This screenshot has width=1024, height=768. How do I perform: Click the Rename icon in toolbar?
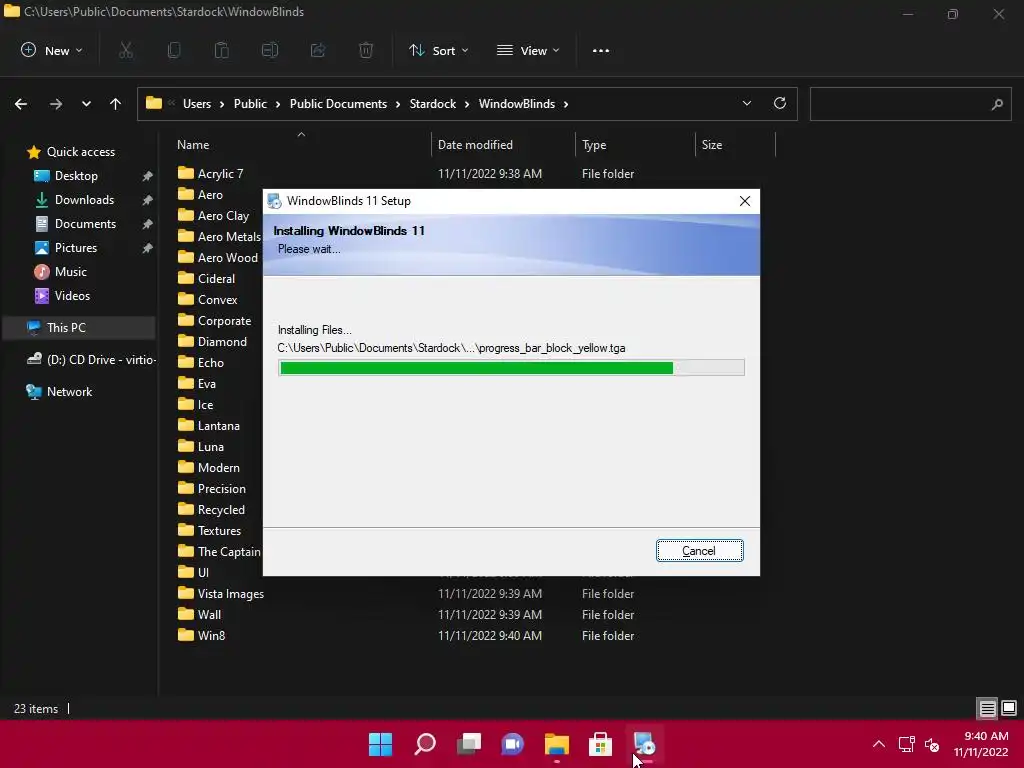pos(270,50)
